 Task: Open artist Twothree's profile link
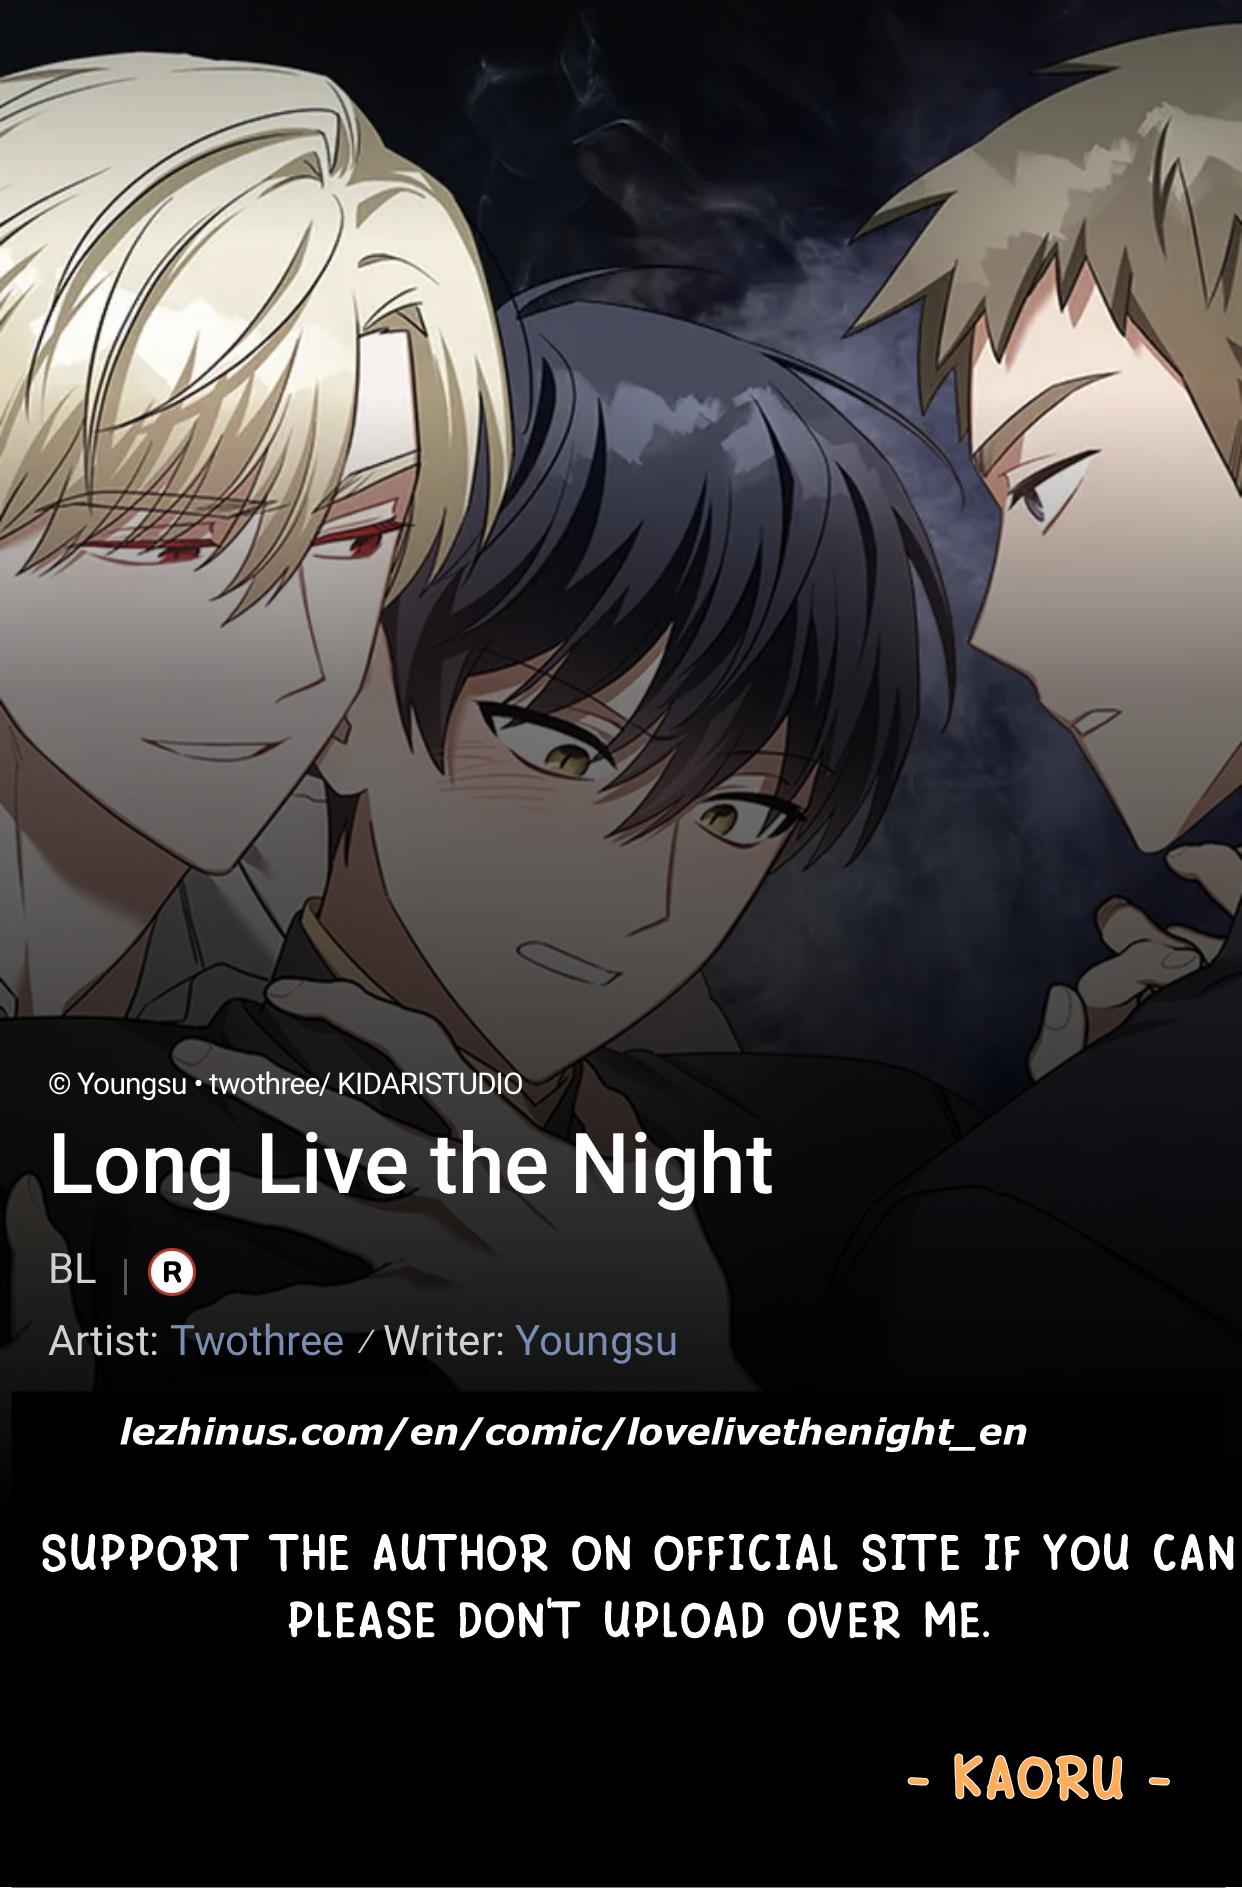pos(257,1340)
